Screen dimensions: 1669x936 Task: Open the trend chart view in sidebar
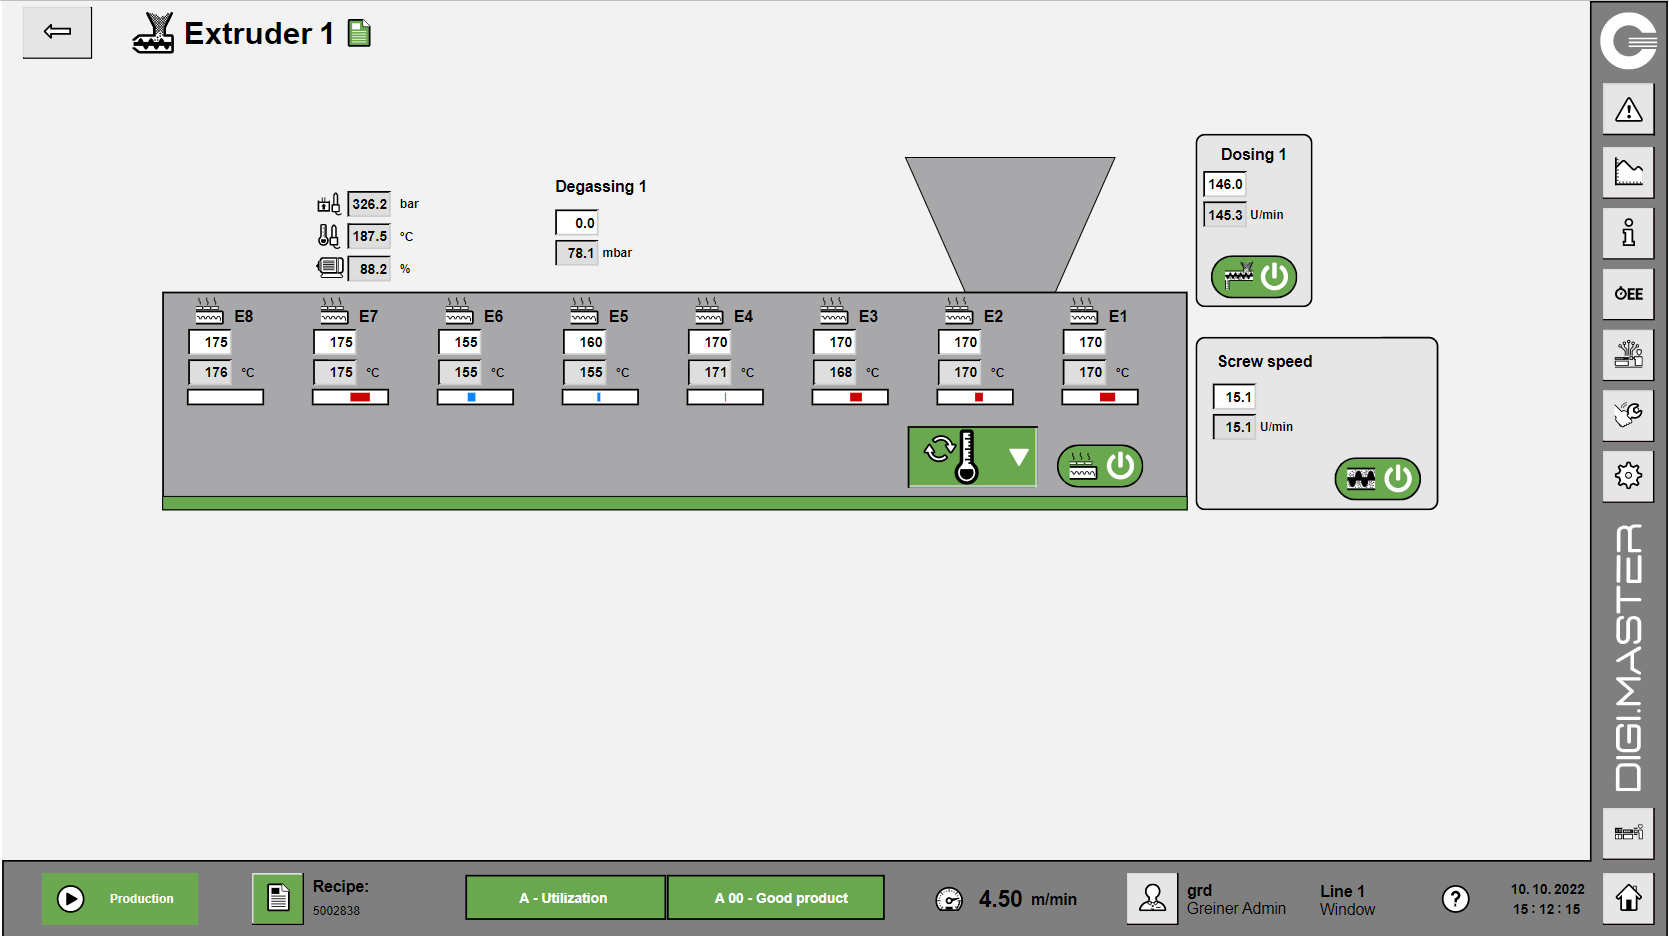(x=1628, y=172)
